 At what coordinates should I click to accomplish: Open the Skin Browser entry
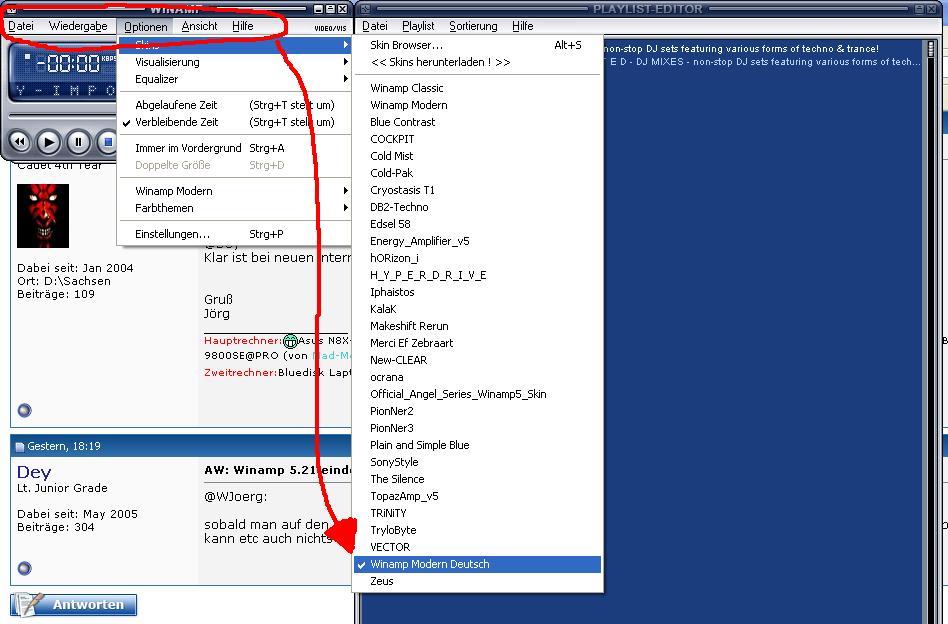(x=478, y=45)
